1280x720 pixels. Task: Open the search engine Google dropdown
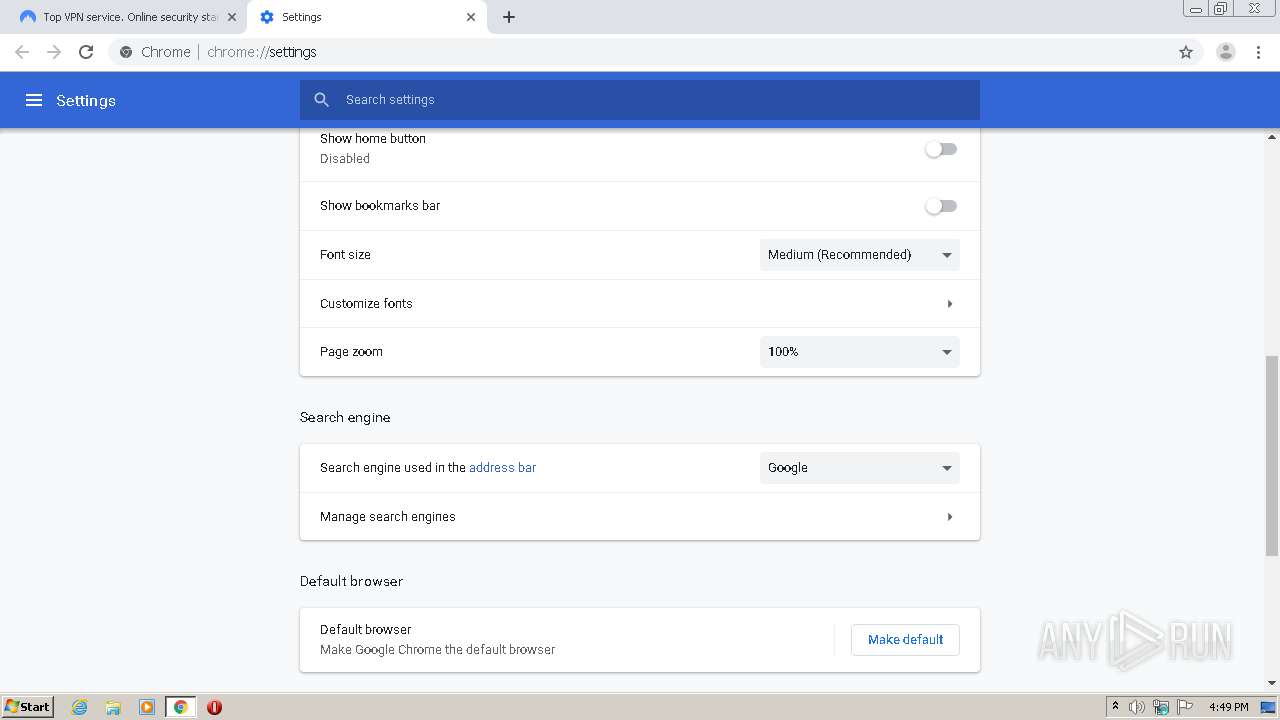pyautogui.click(x=860, y=468)
